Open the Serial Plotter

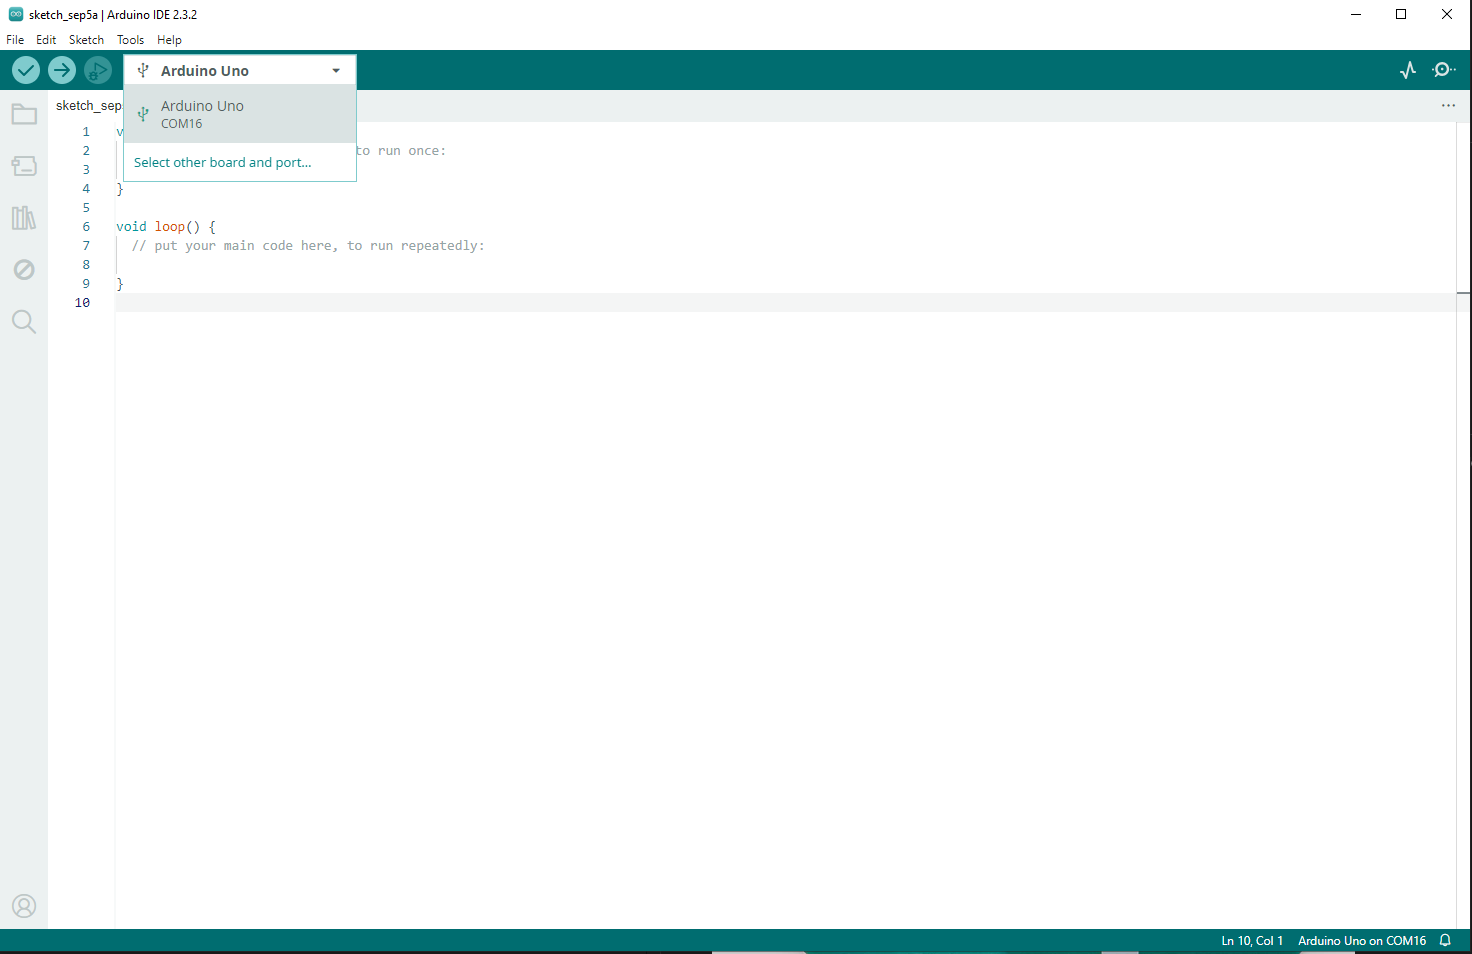[x=1408, y=70]
